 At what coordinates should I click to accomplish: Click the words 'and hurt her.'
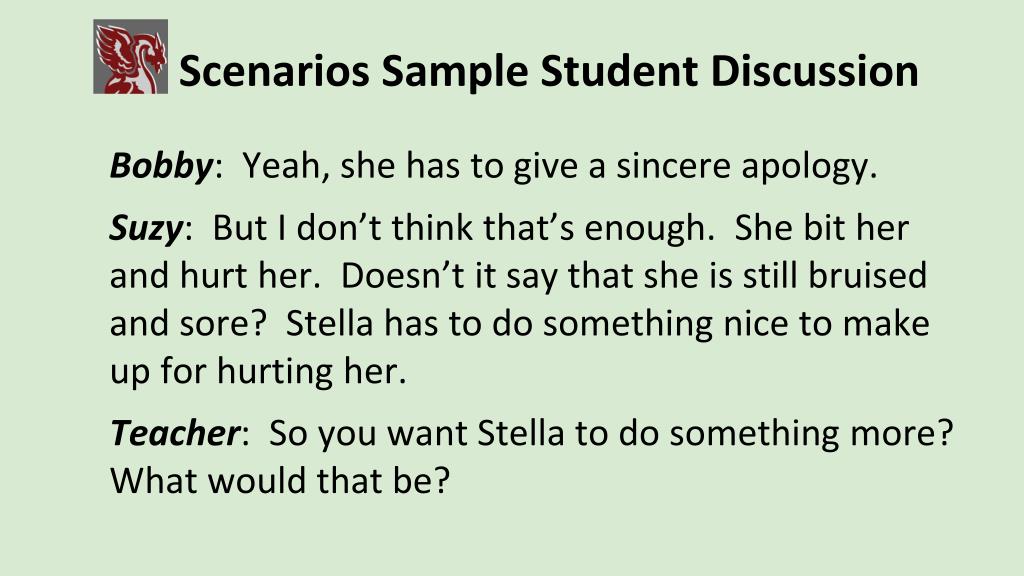215,275
